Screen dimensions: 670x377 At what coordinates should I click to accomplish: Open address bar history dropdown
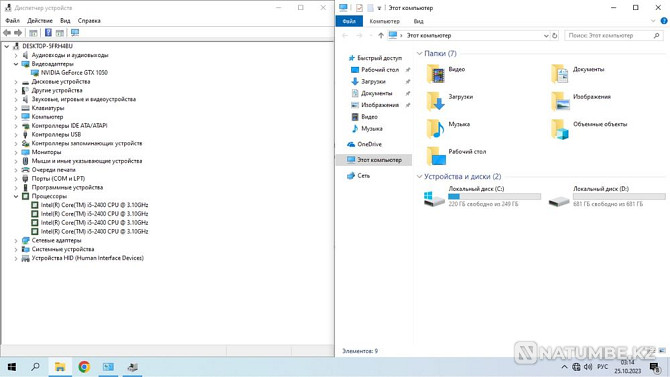[546, 35]
